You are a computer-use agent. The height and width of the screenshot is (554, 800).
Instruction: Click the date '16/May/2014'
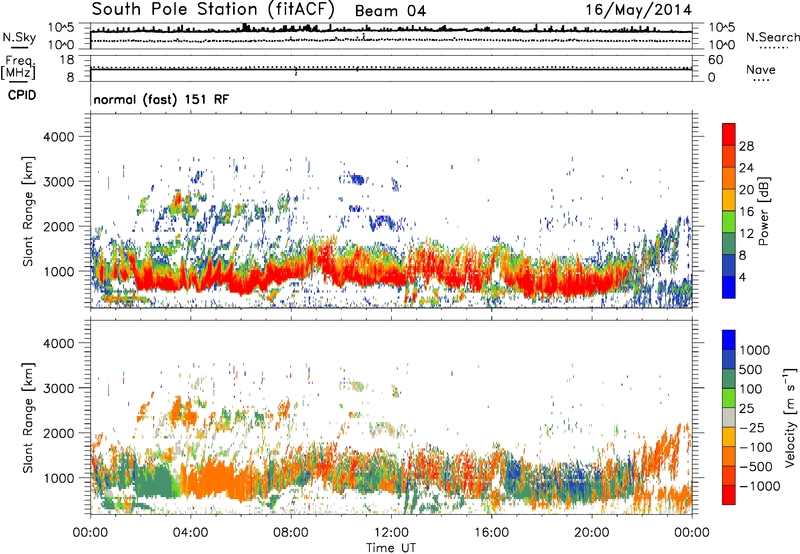[638, 10]
